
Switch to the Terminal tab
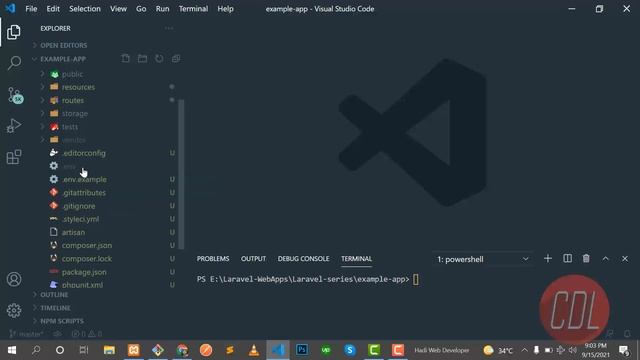point(356,259)
